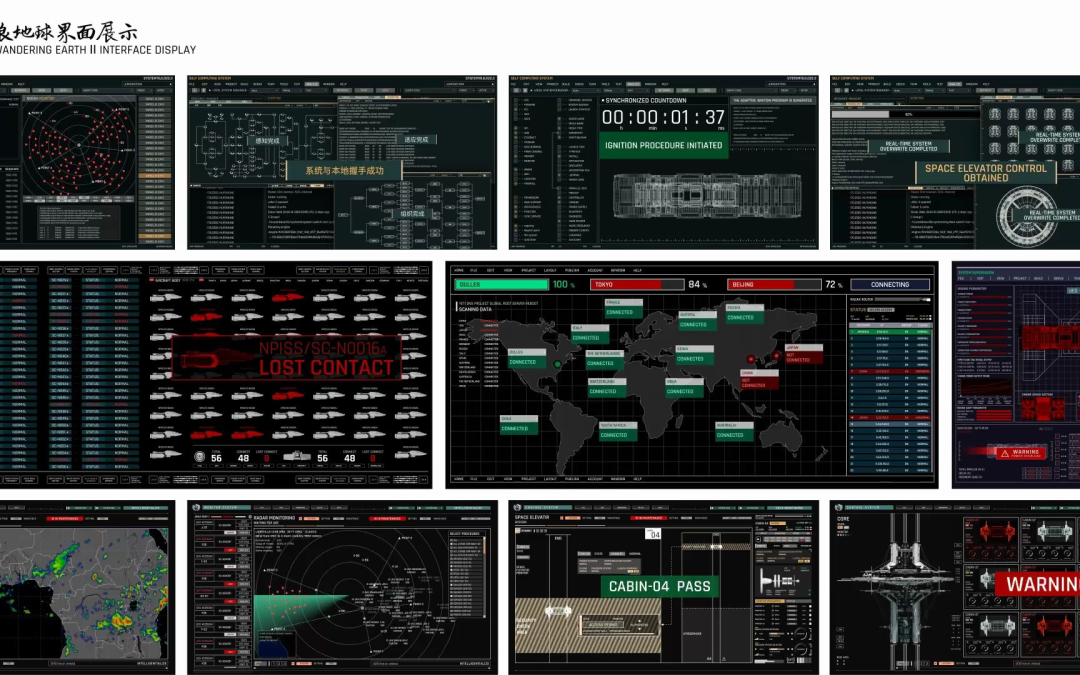1080x675 pixels.
Task: Click the green DULLES progress bar
Action: click(502, 284)
